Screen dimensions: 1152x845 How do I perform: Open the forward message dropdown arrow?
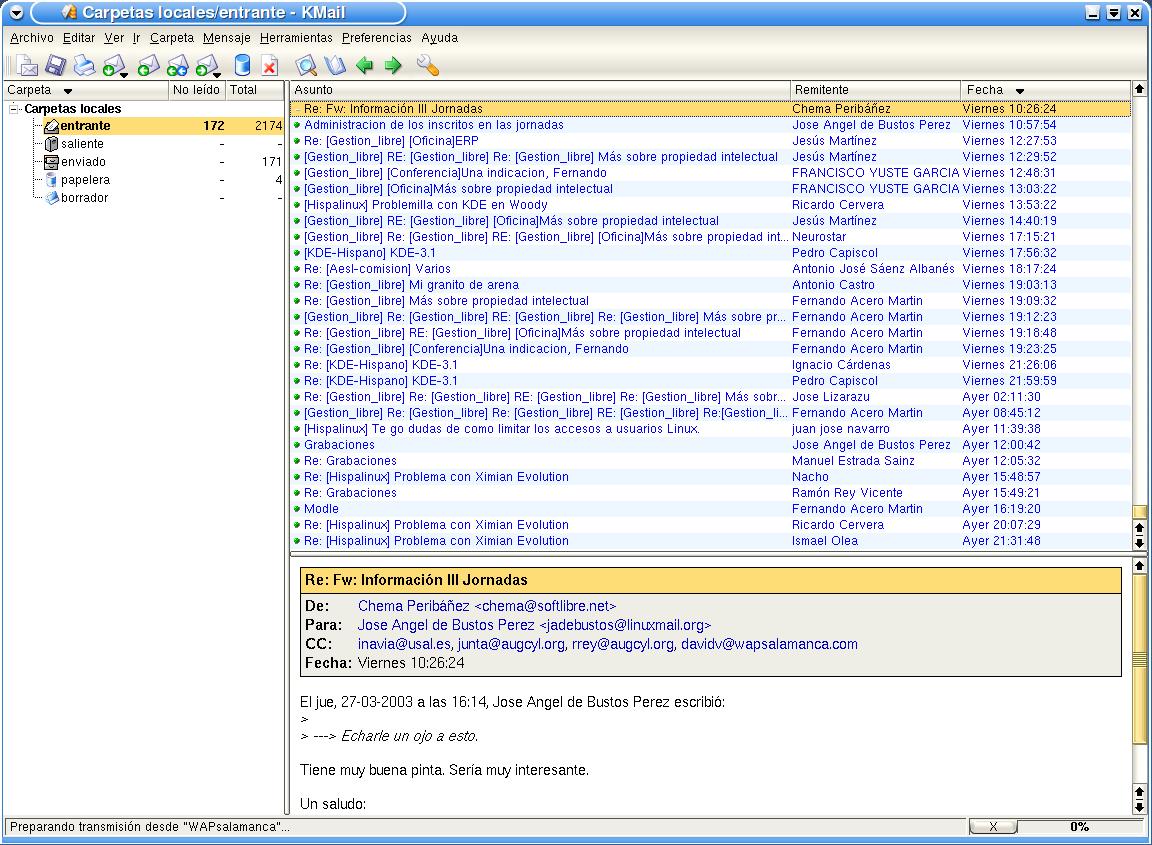pyautogui.click(x=217, y=74)
